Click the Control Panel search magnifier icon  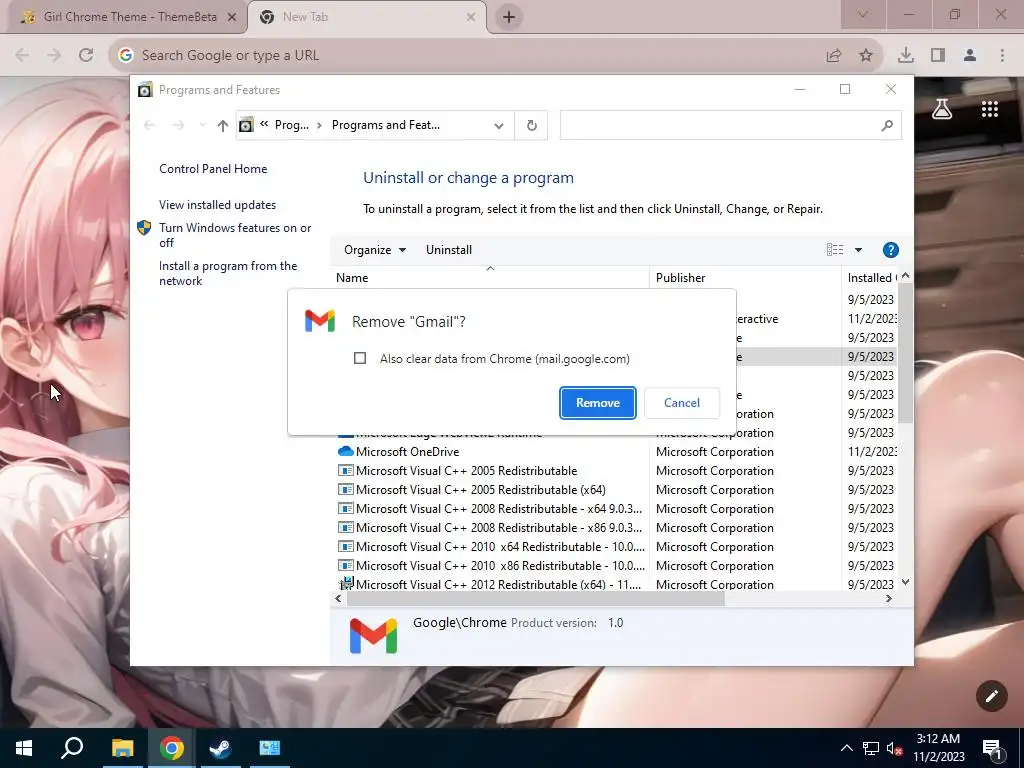click(886, 125)
